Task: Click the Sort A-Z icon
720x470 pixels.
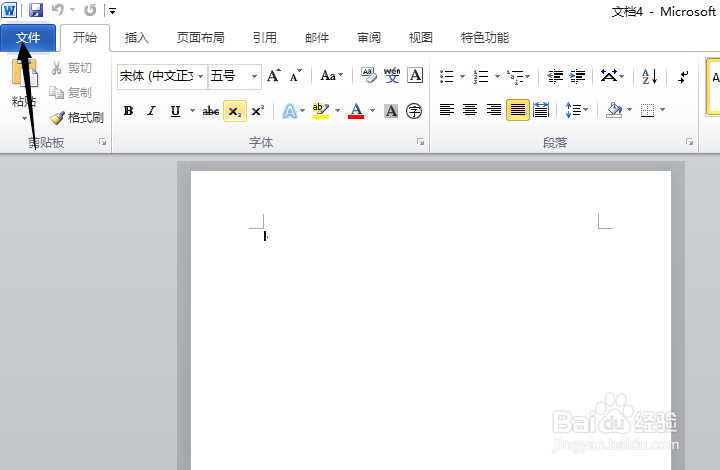Action: coord(649,76)
